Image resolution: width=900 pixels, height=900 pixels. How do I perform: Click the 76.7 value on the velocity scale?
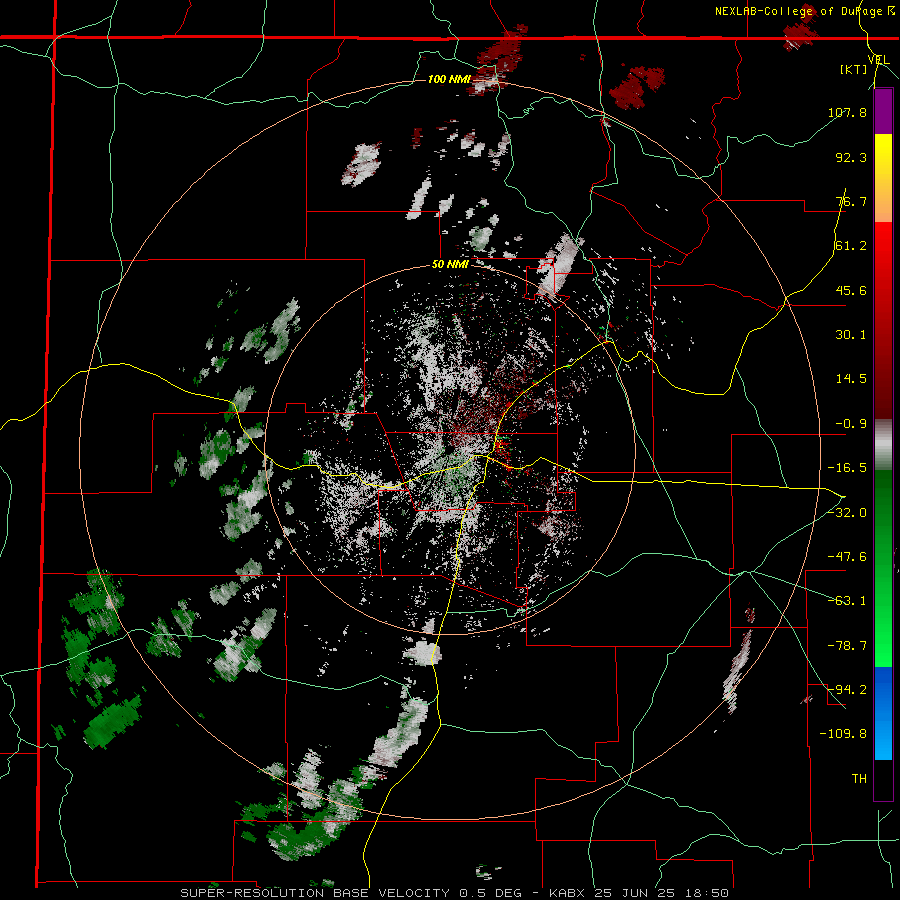point(851,201)
